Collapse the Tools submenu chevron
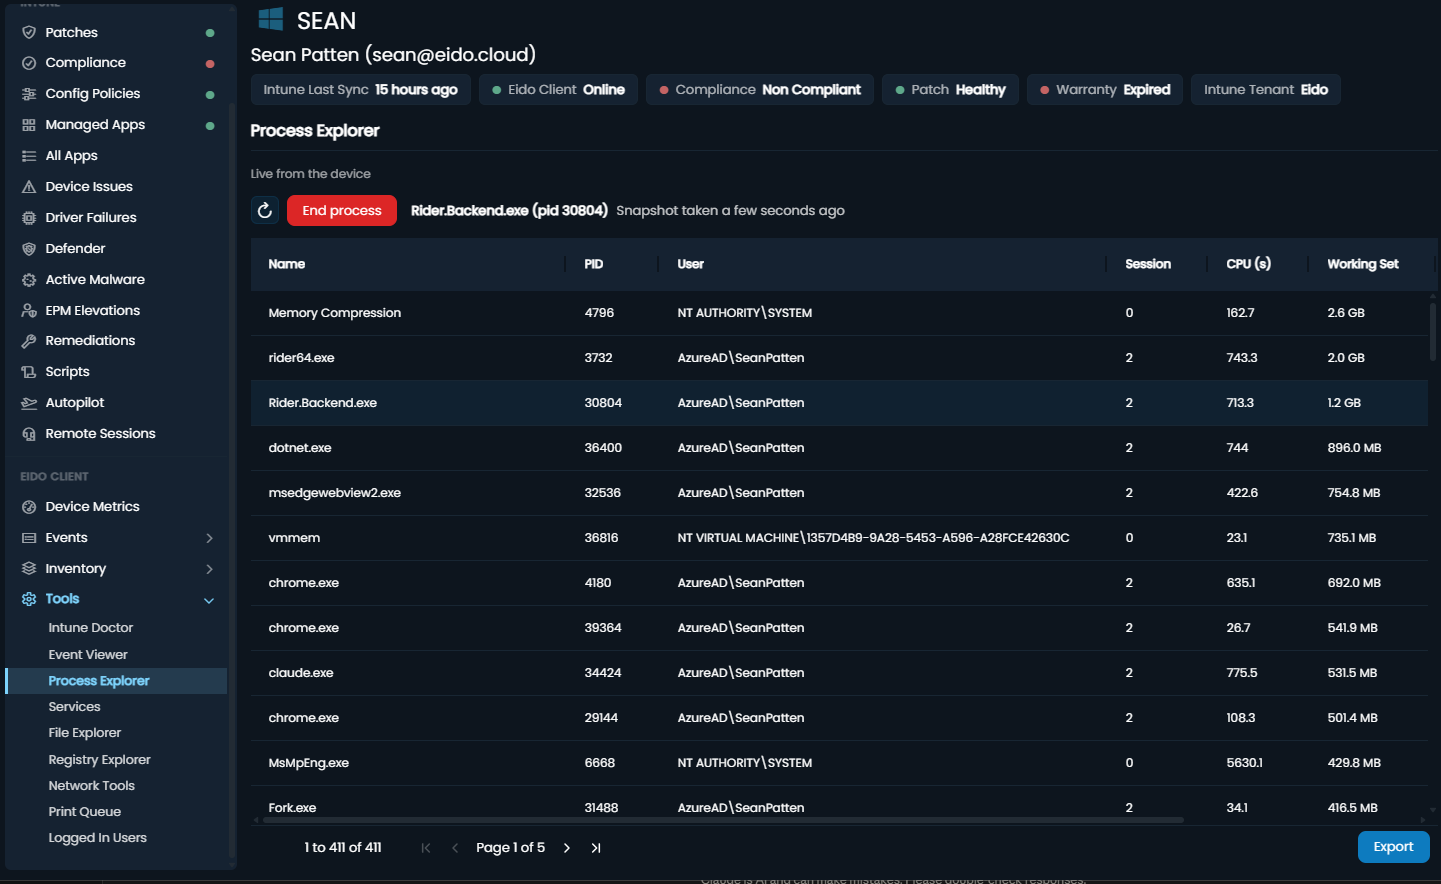The image size is (1441, 884). [x=209, y=600]
